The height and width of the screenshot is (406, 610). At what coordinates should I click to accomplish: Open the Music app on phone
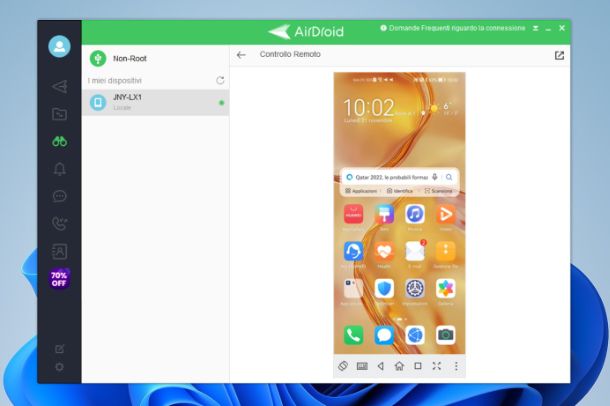pos(415,214)
